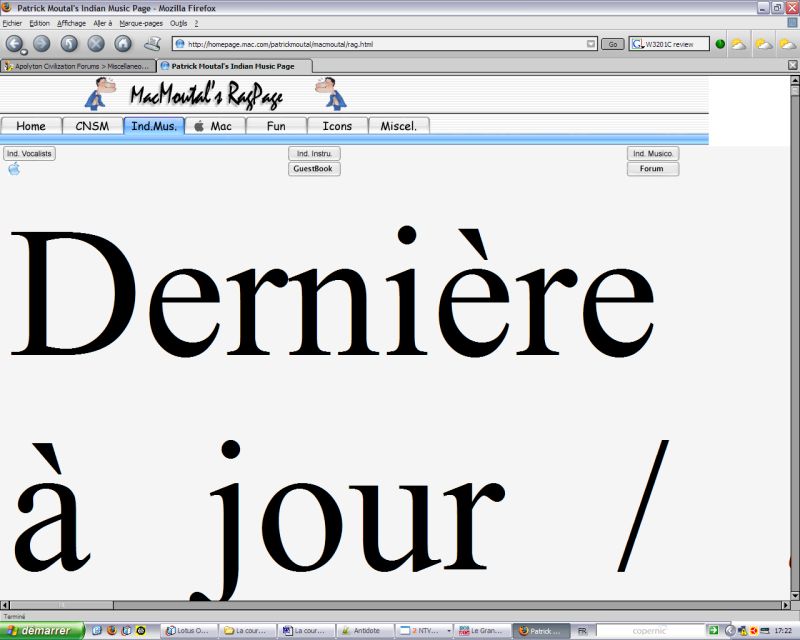This screenshot has width=800, height=640.
Task: Select the Ind.Mus. site navigation tab
Action: (x=154, y=126)
